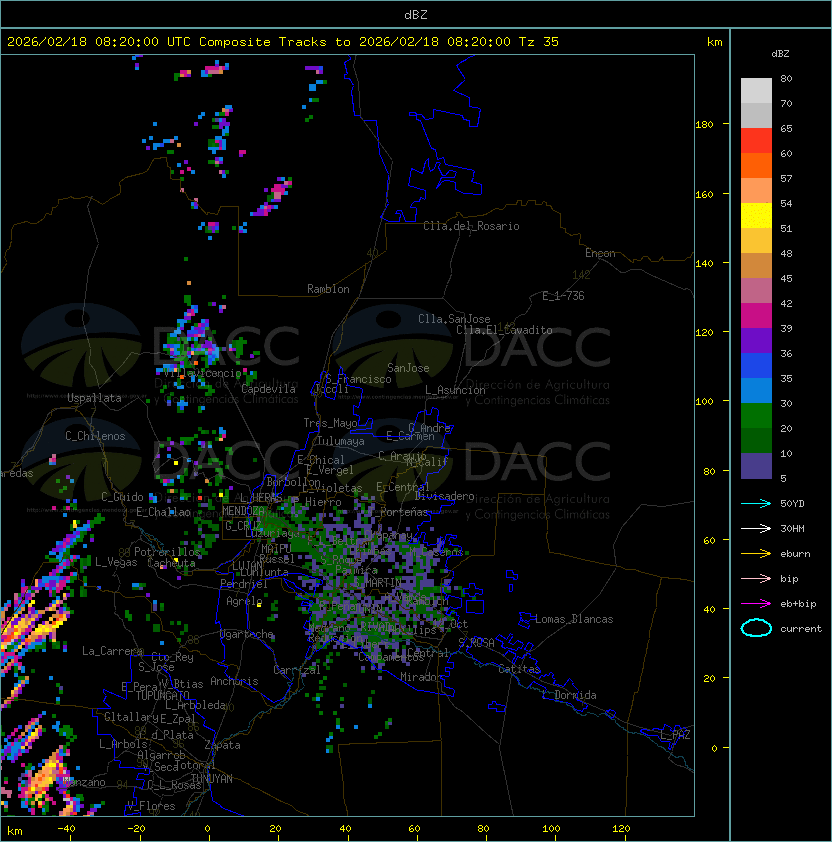Click the 65 dBZ red color swatch
The image size is (832, 842).
756,140
